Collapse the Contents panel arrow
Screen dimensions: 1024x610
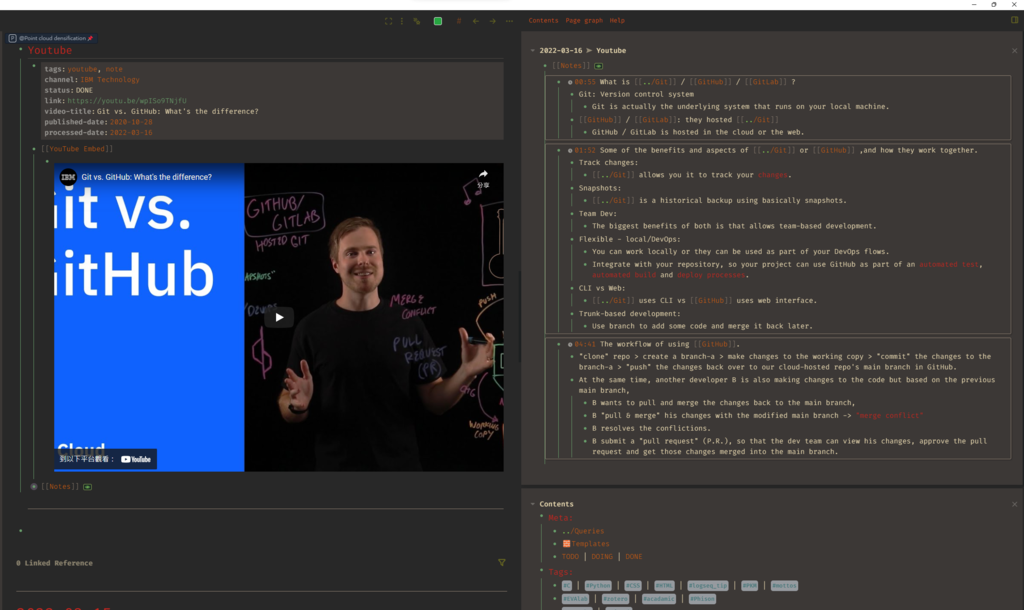[x=533, y=504]
